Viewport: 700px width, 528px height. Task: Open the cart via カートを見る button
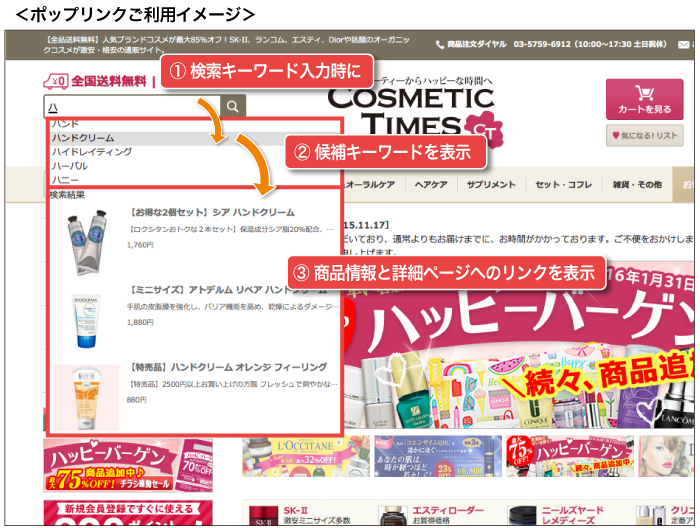[x=644, y=99]
